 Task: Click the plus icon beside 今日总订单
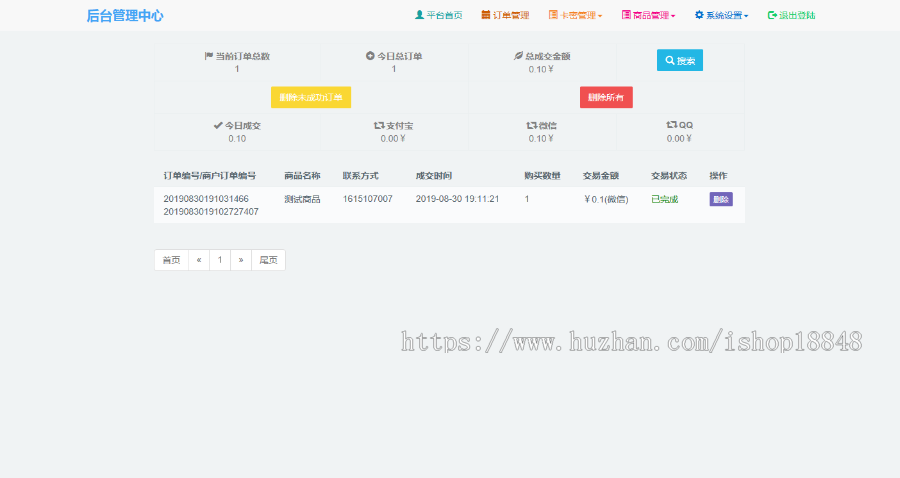[370, 56]
